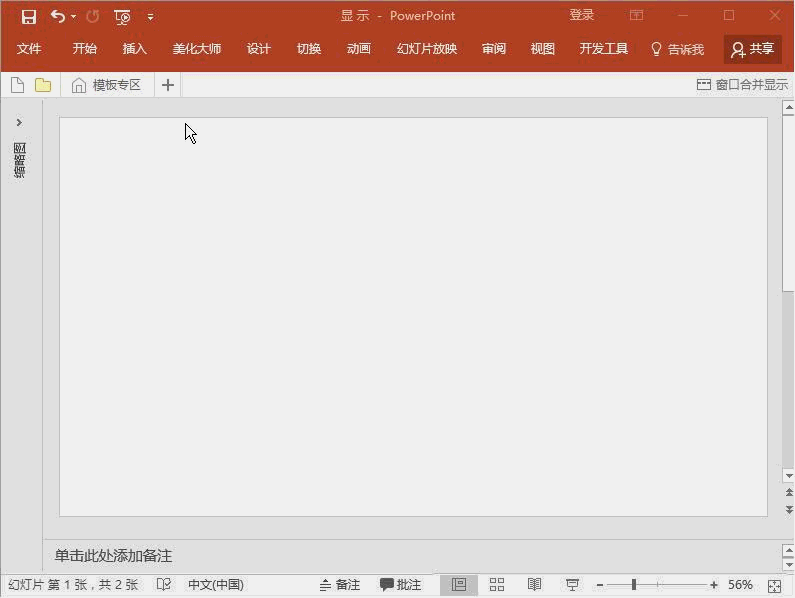This screenshot has height=598, width=795.
Task: Switch to the 插入 ribbon tab
Action: click(134, 49)
